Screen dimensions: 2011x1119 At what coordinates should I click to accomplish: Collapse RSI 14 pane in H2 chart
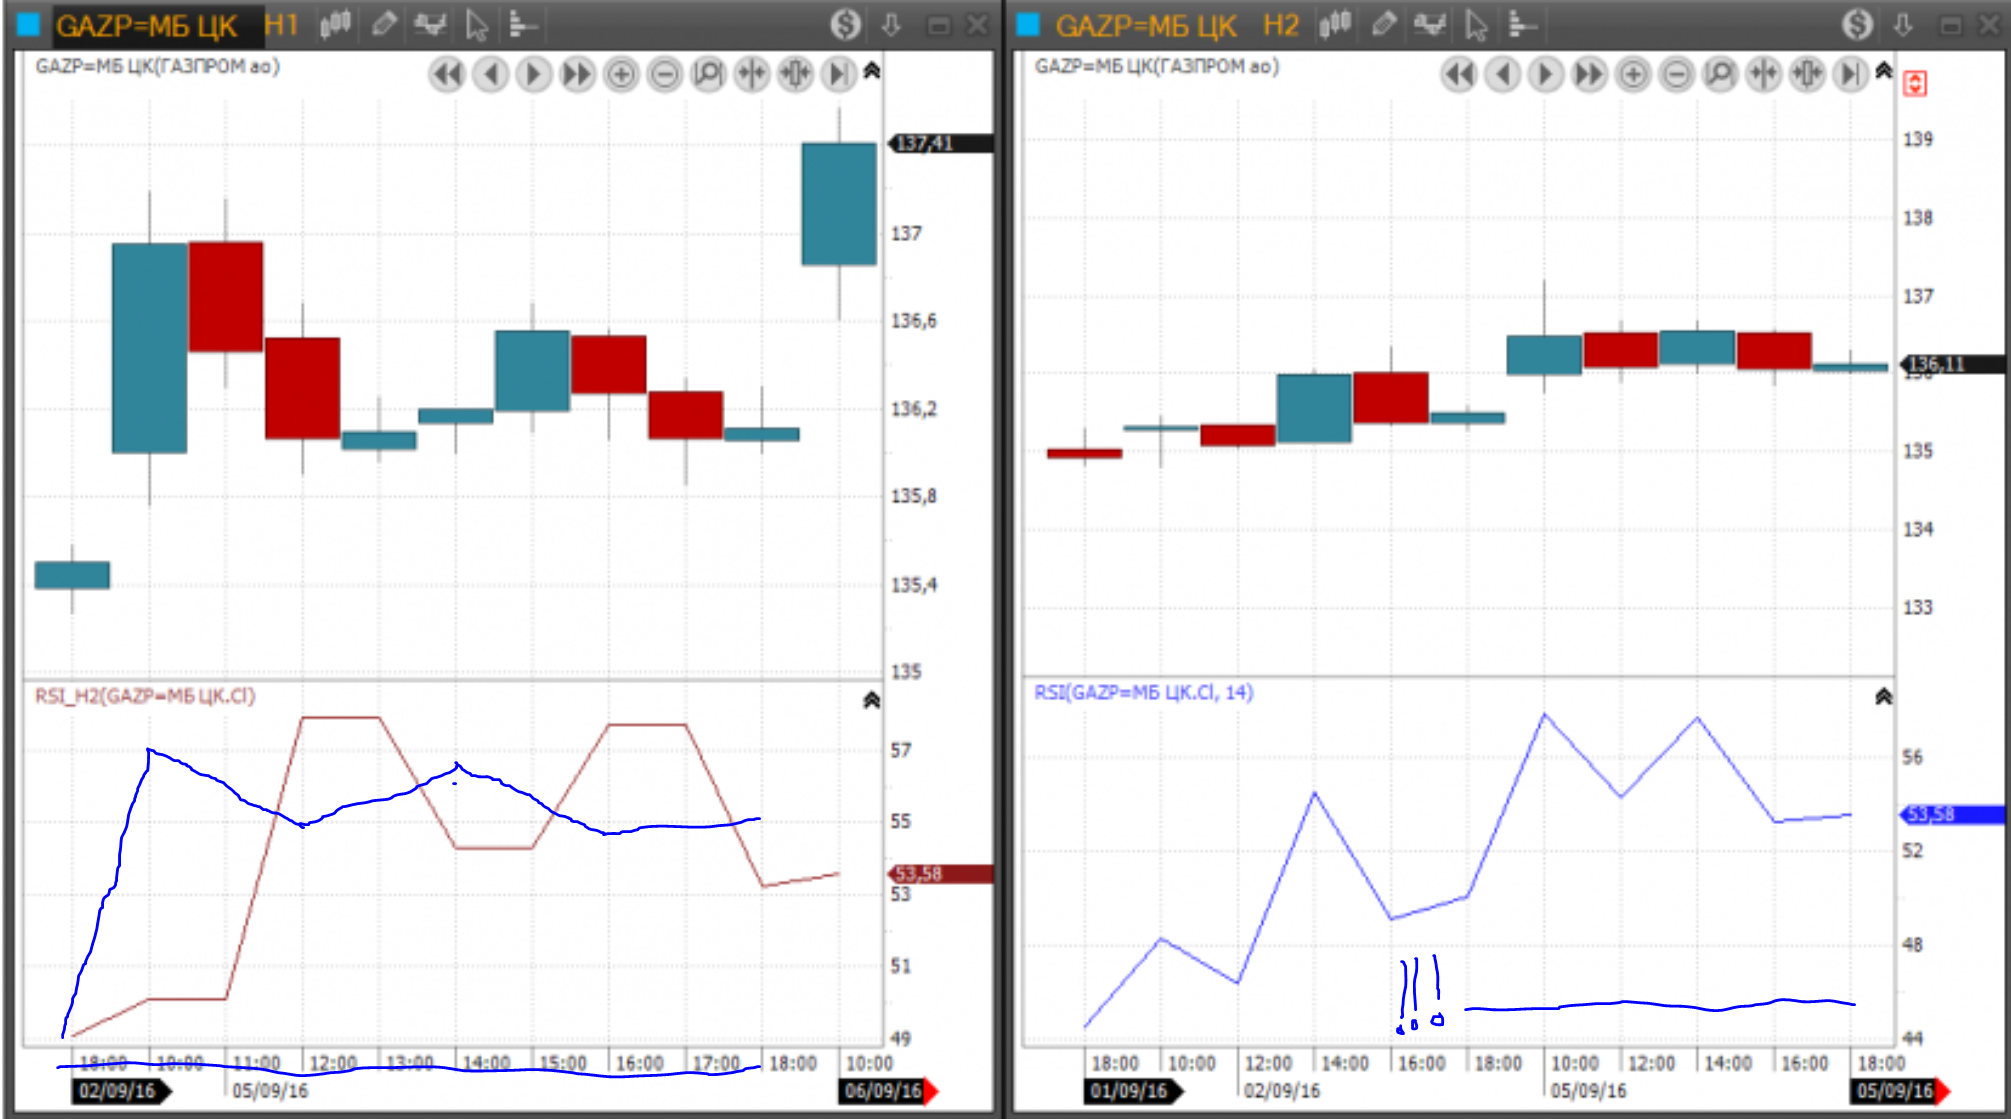pyautogui.click(x=1883, y=696)
